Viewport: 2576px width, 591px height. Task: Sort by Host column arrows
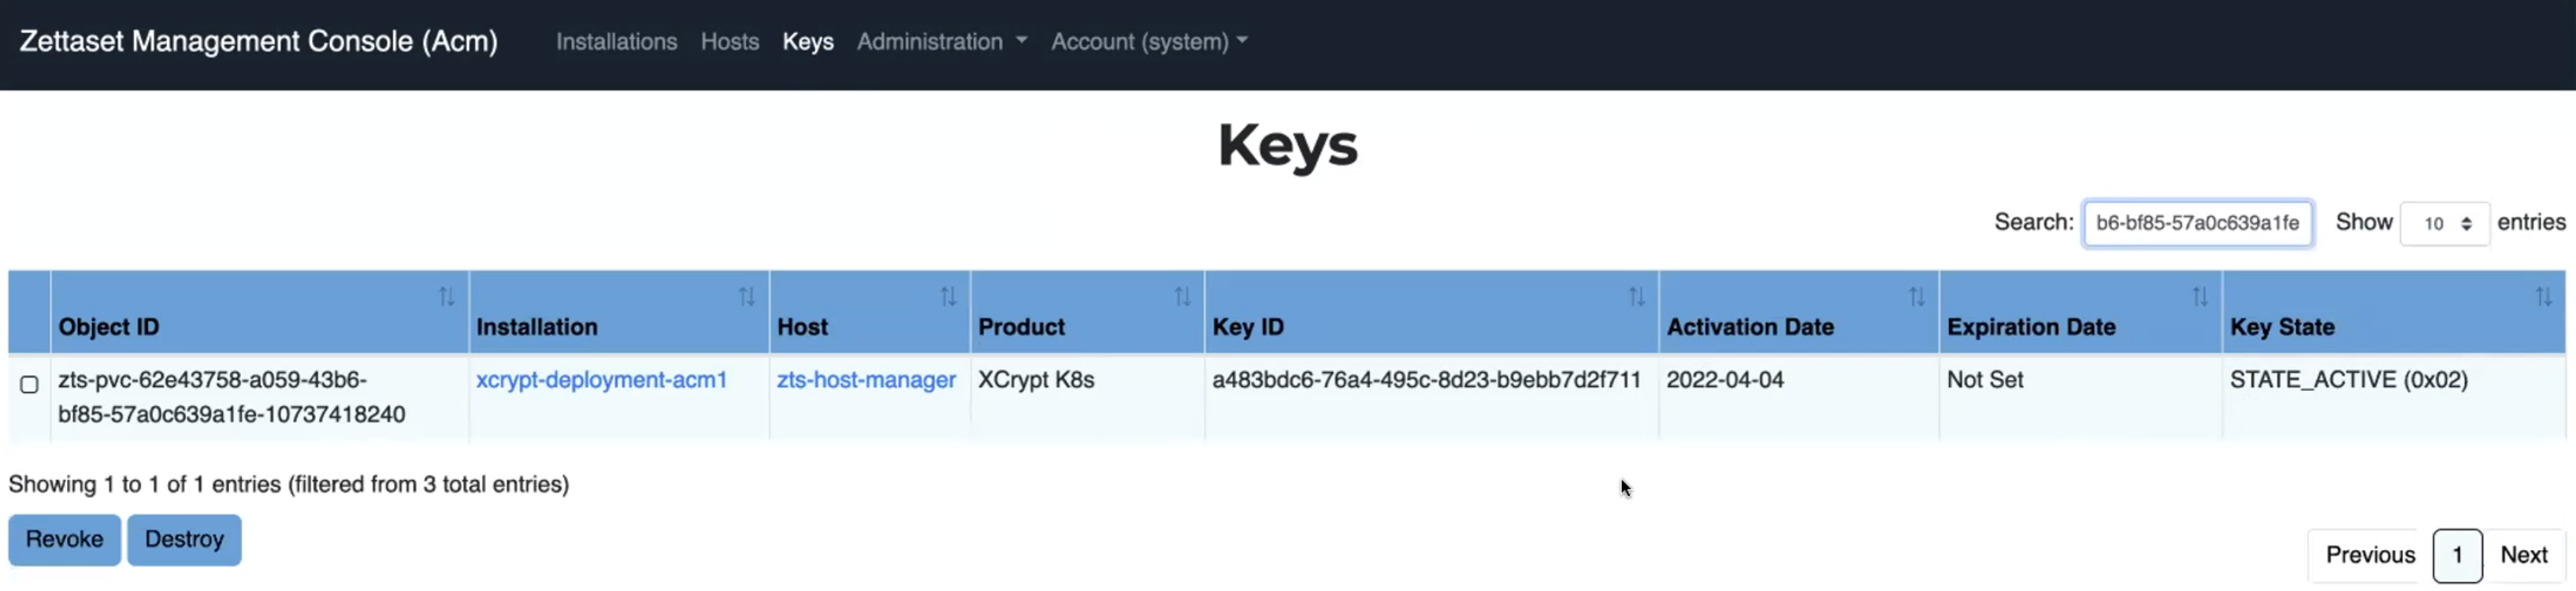click(x=948, y=297)
